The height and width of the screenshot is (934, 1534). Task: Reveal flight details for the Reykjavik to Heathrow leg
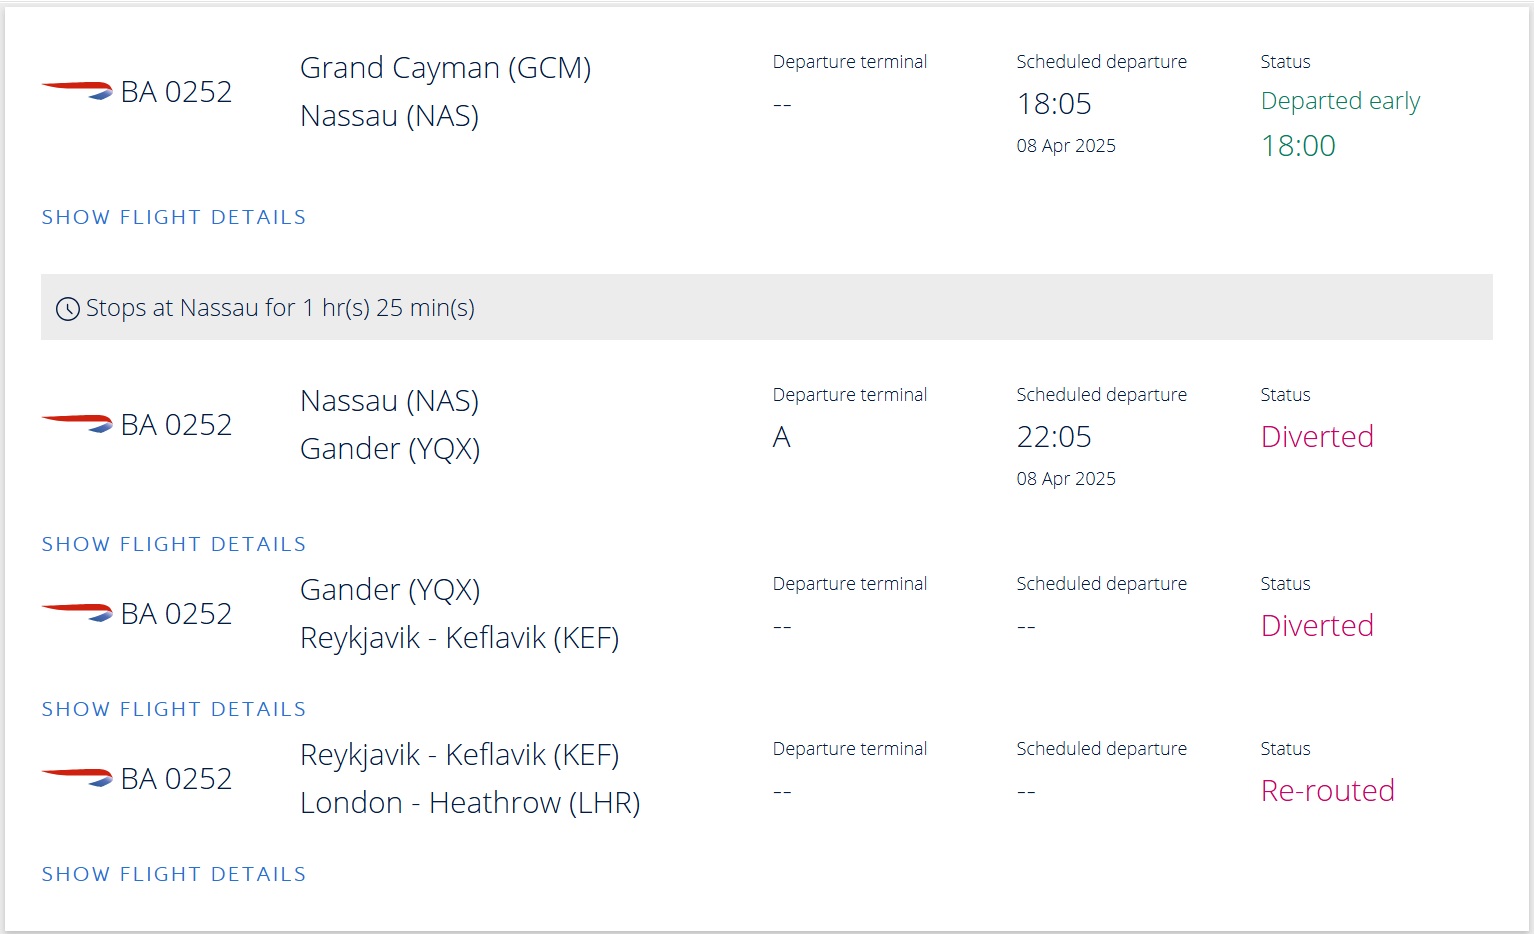coord(173,873)
